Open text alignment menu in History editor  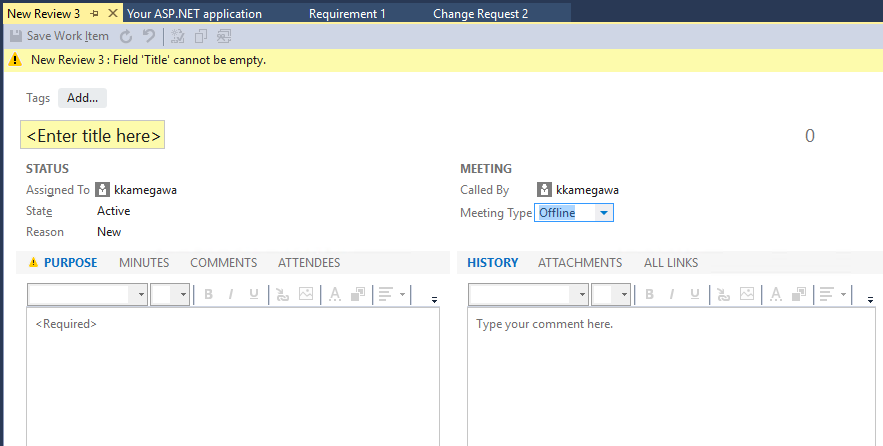click(833, 294)
